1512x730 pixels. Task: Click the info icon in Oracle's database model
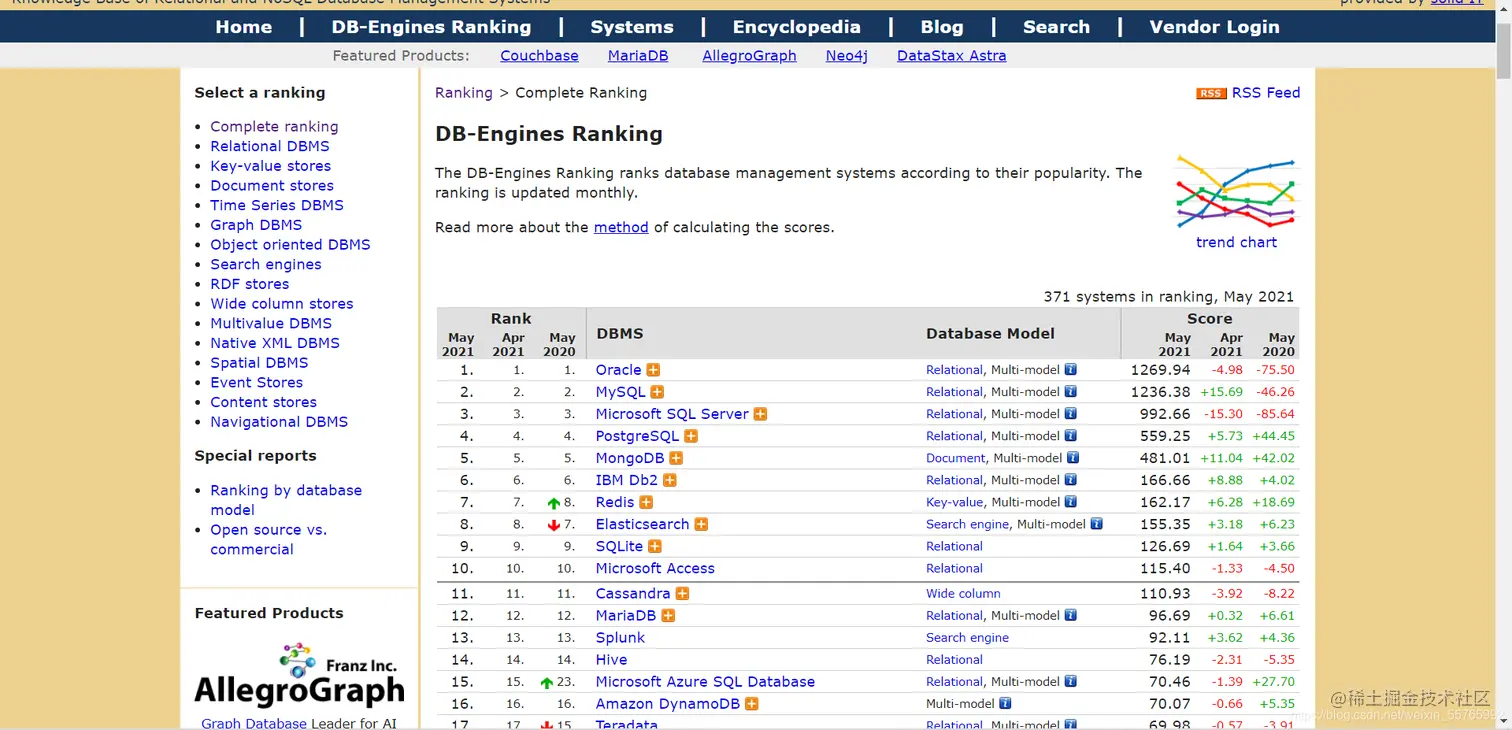point(1071,370)
